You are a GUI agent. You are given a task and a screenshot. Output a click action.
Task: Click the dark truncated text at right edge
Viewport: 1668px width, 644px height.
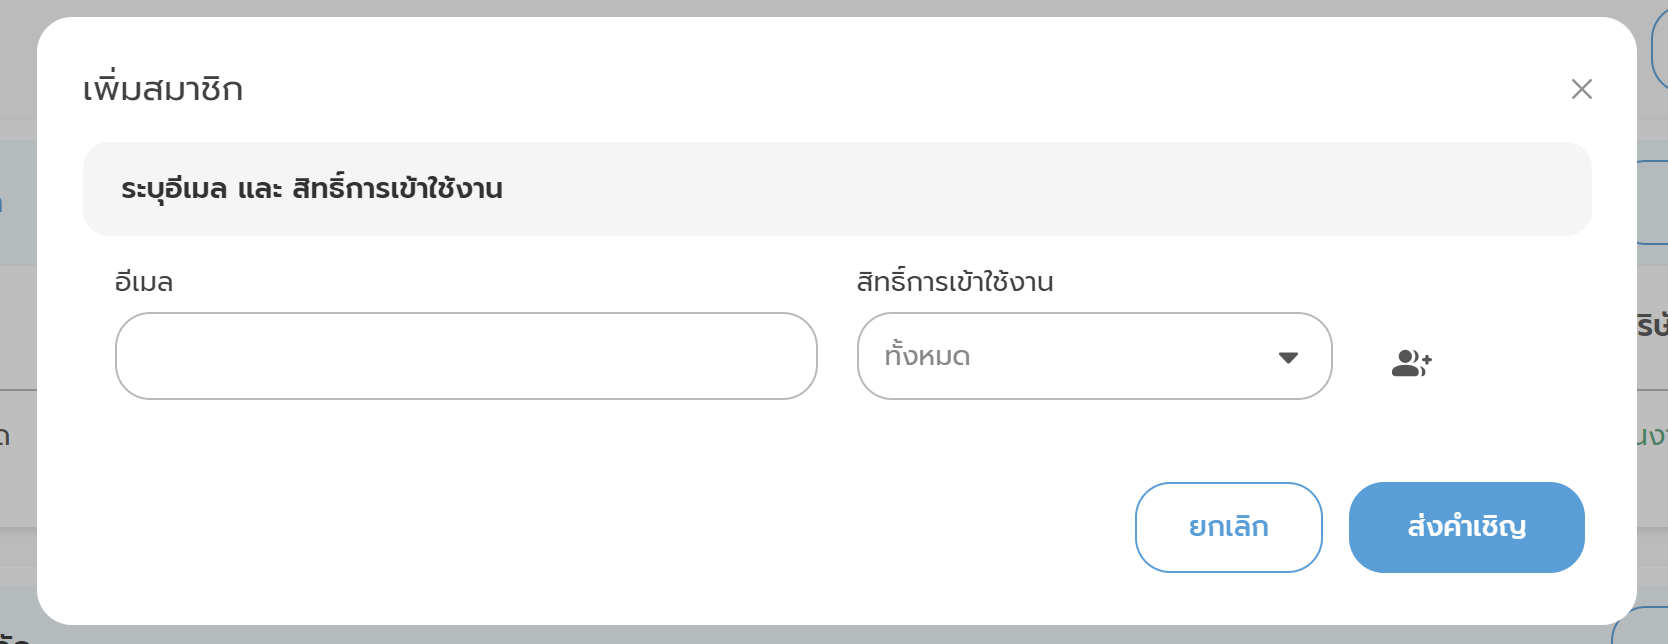click(1652, 326)
